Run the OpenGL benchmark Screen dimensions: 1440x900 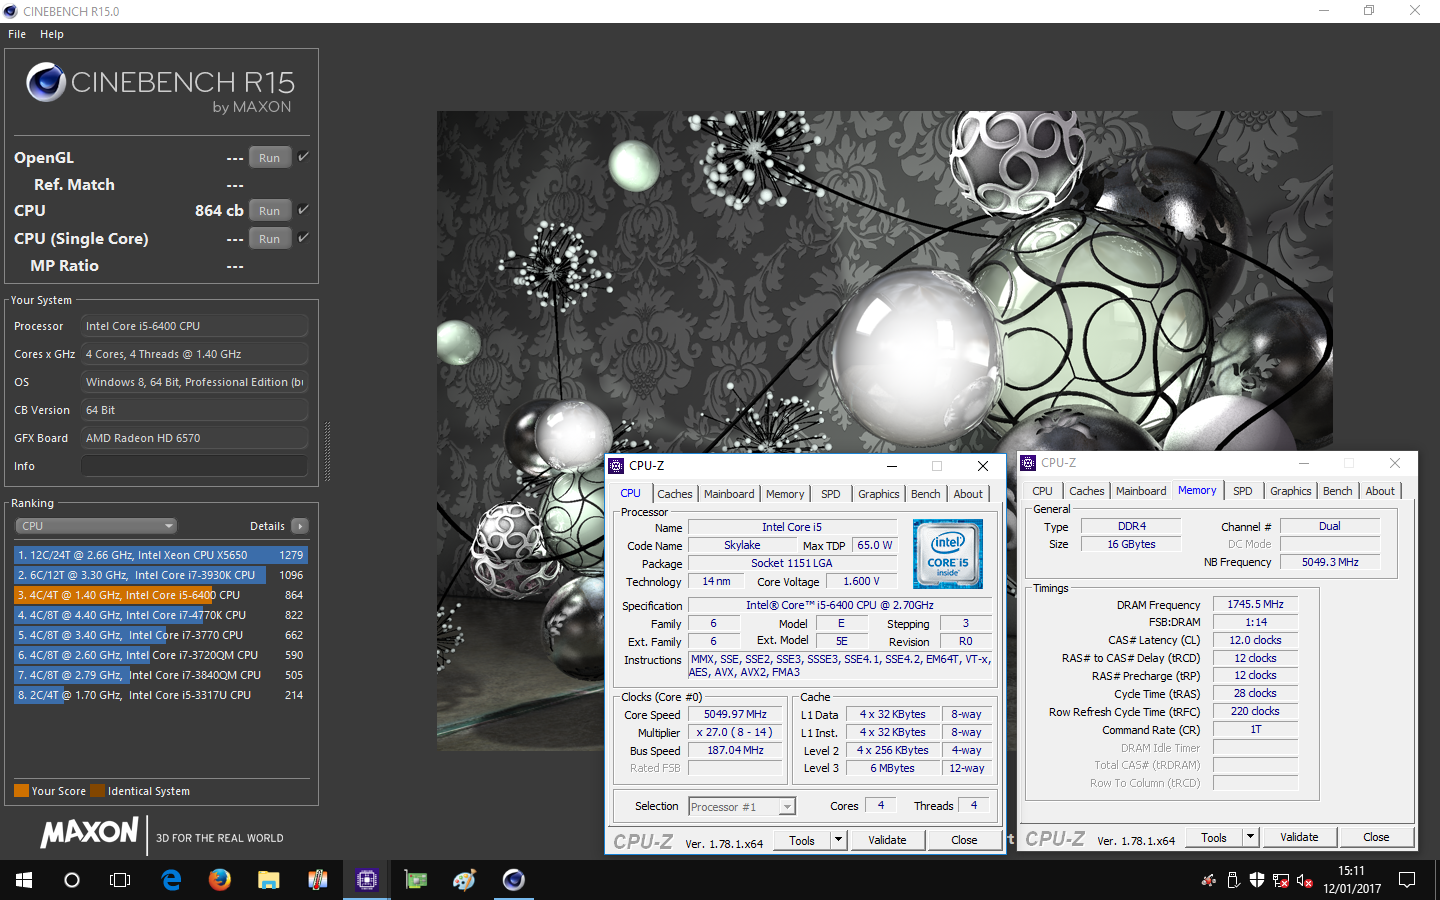(270, 157)
